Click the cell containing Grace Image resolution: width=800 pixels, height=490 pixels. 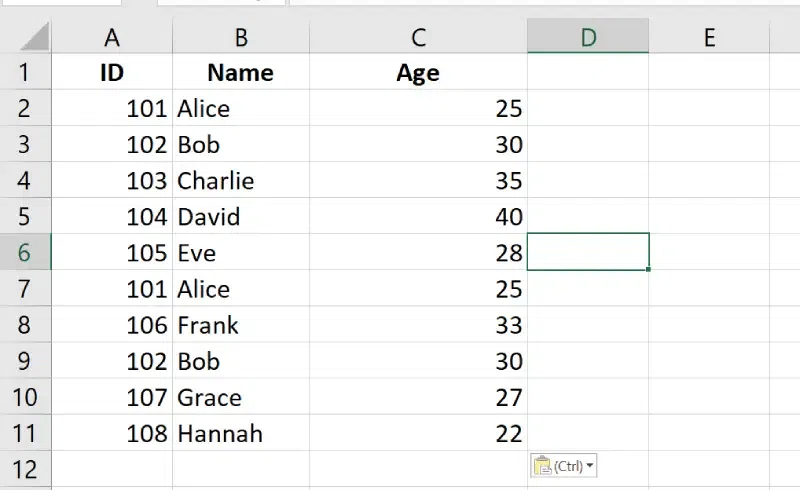click(241, 397)
